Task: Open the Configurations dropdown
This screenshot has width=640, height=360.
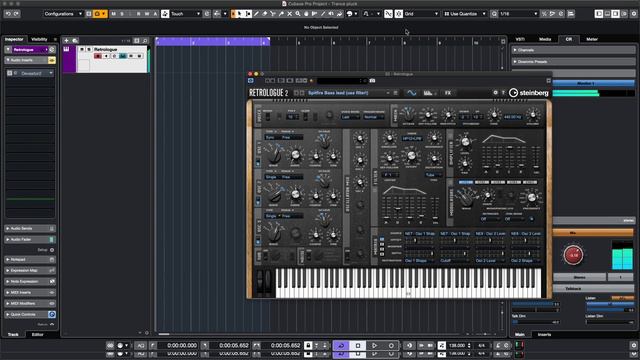Action: (x=63, y=14)
